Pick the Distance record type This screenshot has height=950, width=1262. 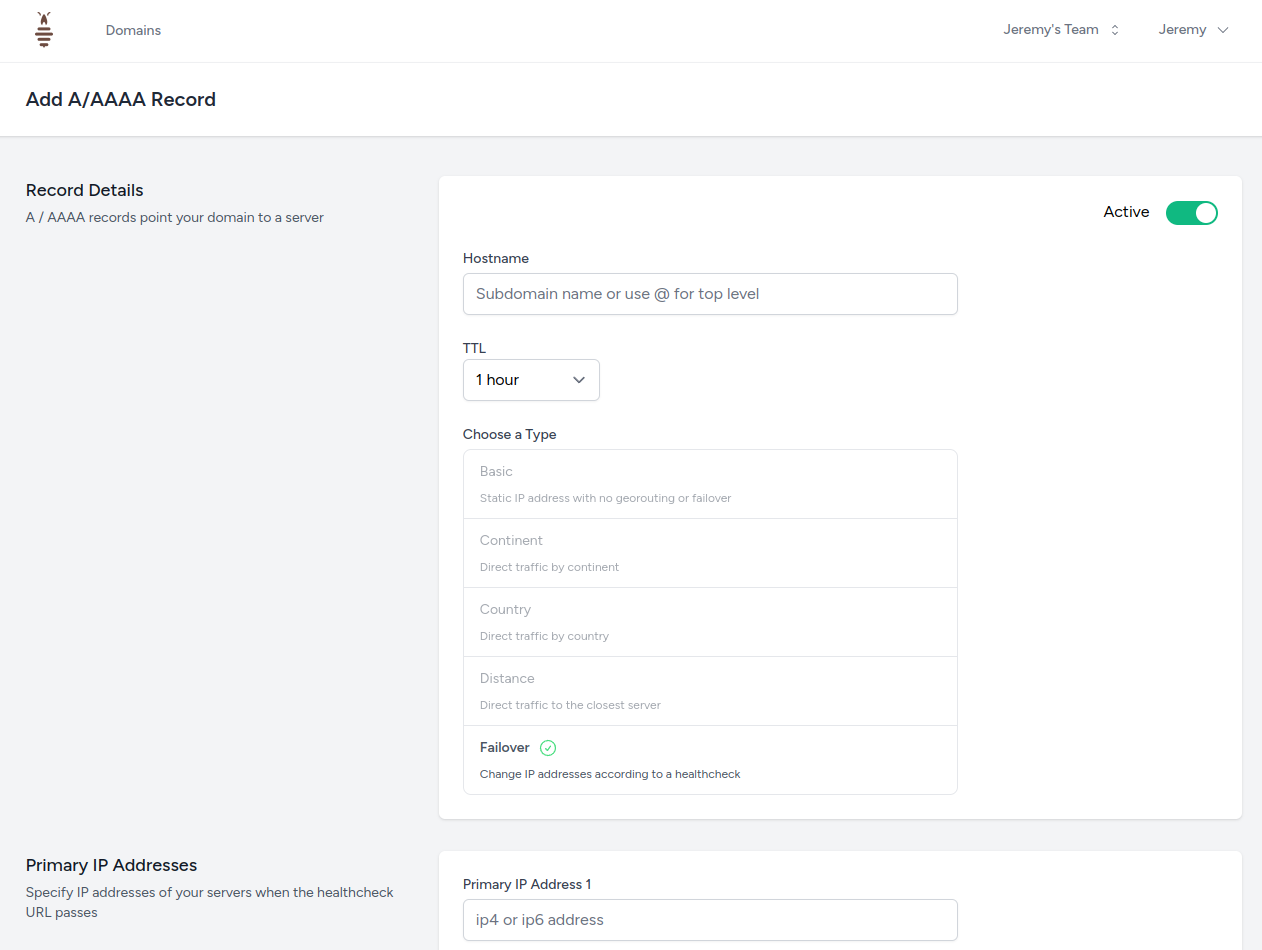point(710,691)
